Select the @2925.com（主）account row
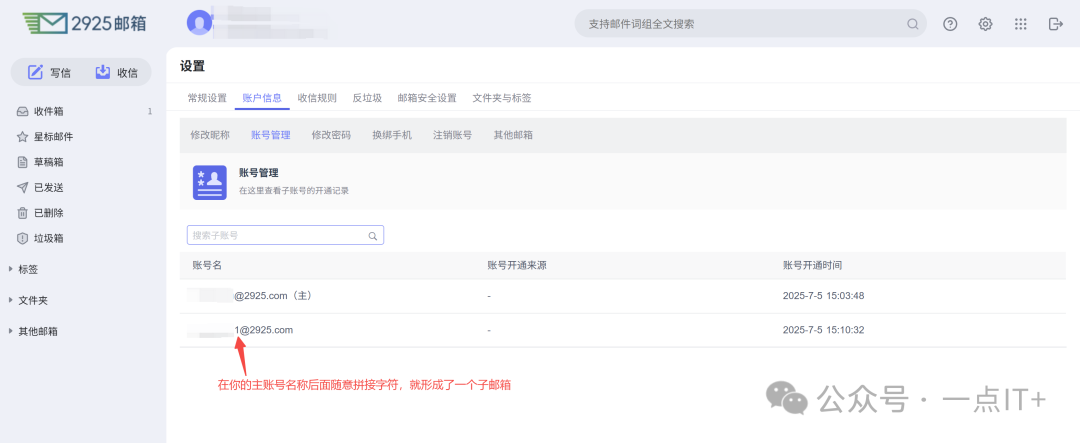The image size is (1080, 443). 623,296
